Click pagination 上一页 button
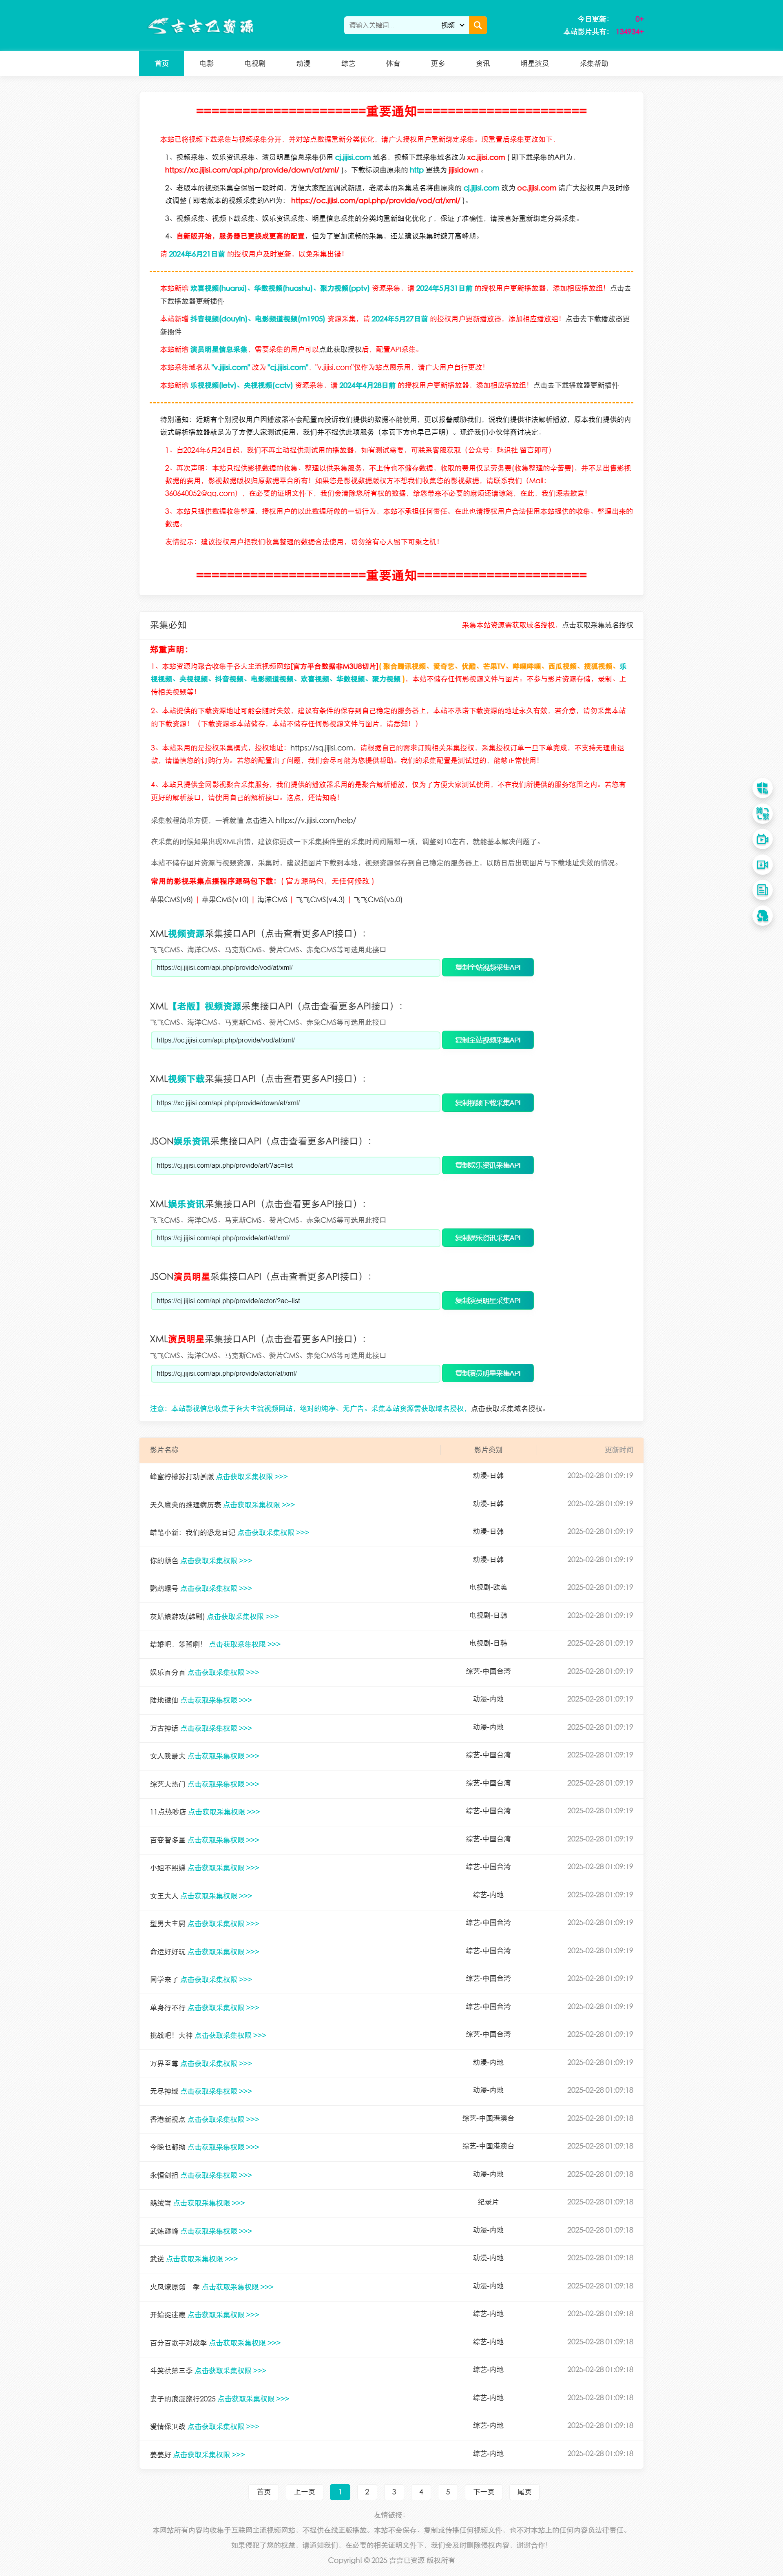Screen dimensions: 783x2576 pyautogui.click(x=305, y=2491)
